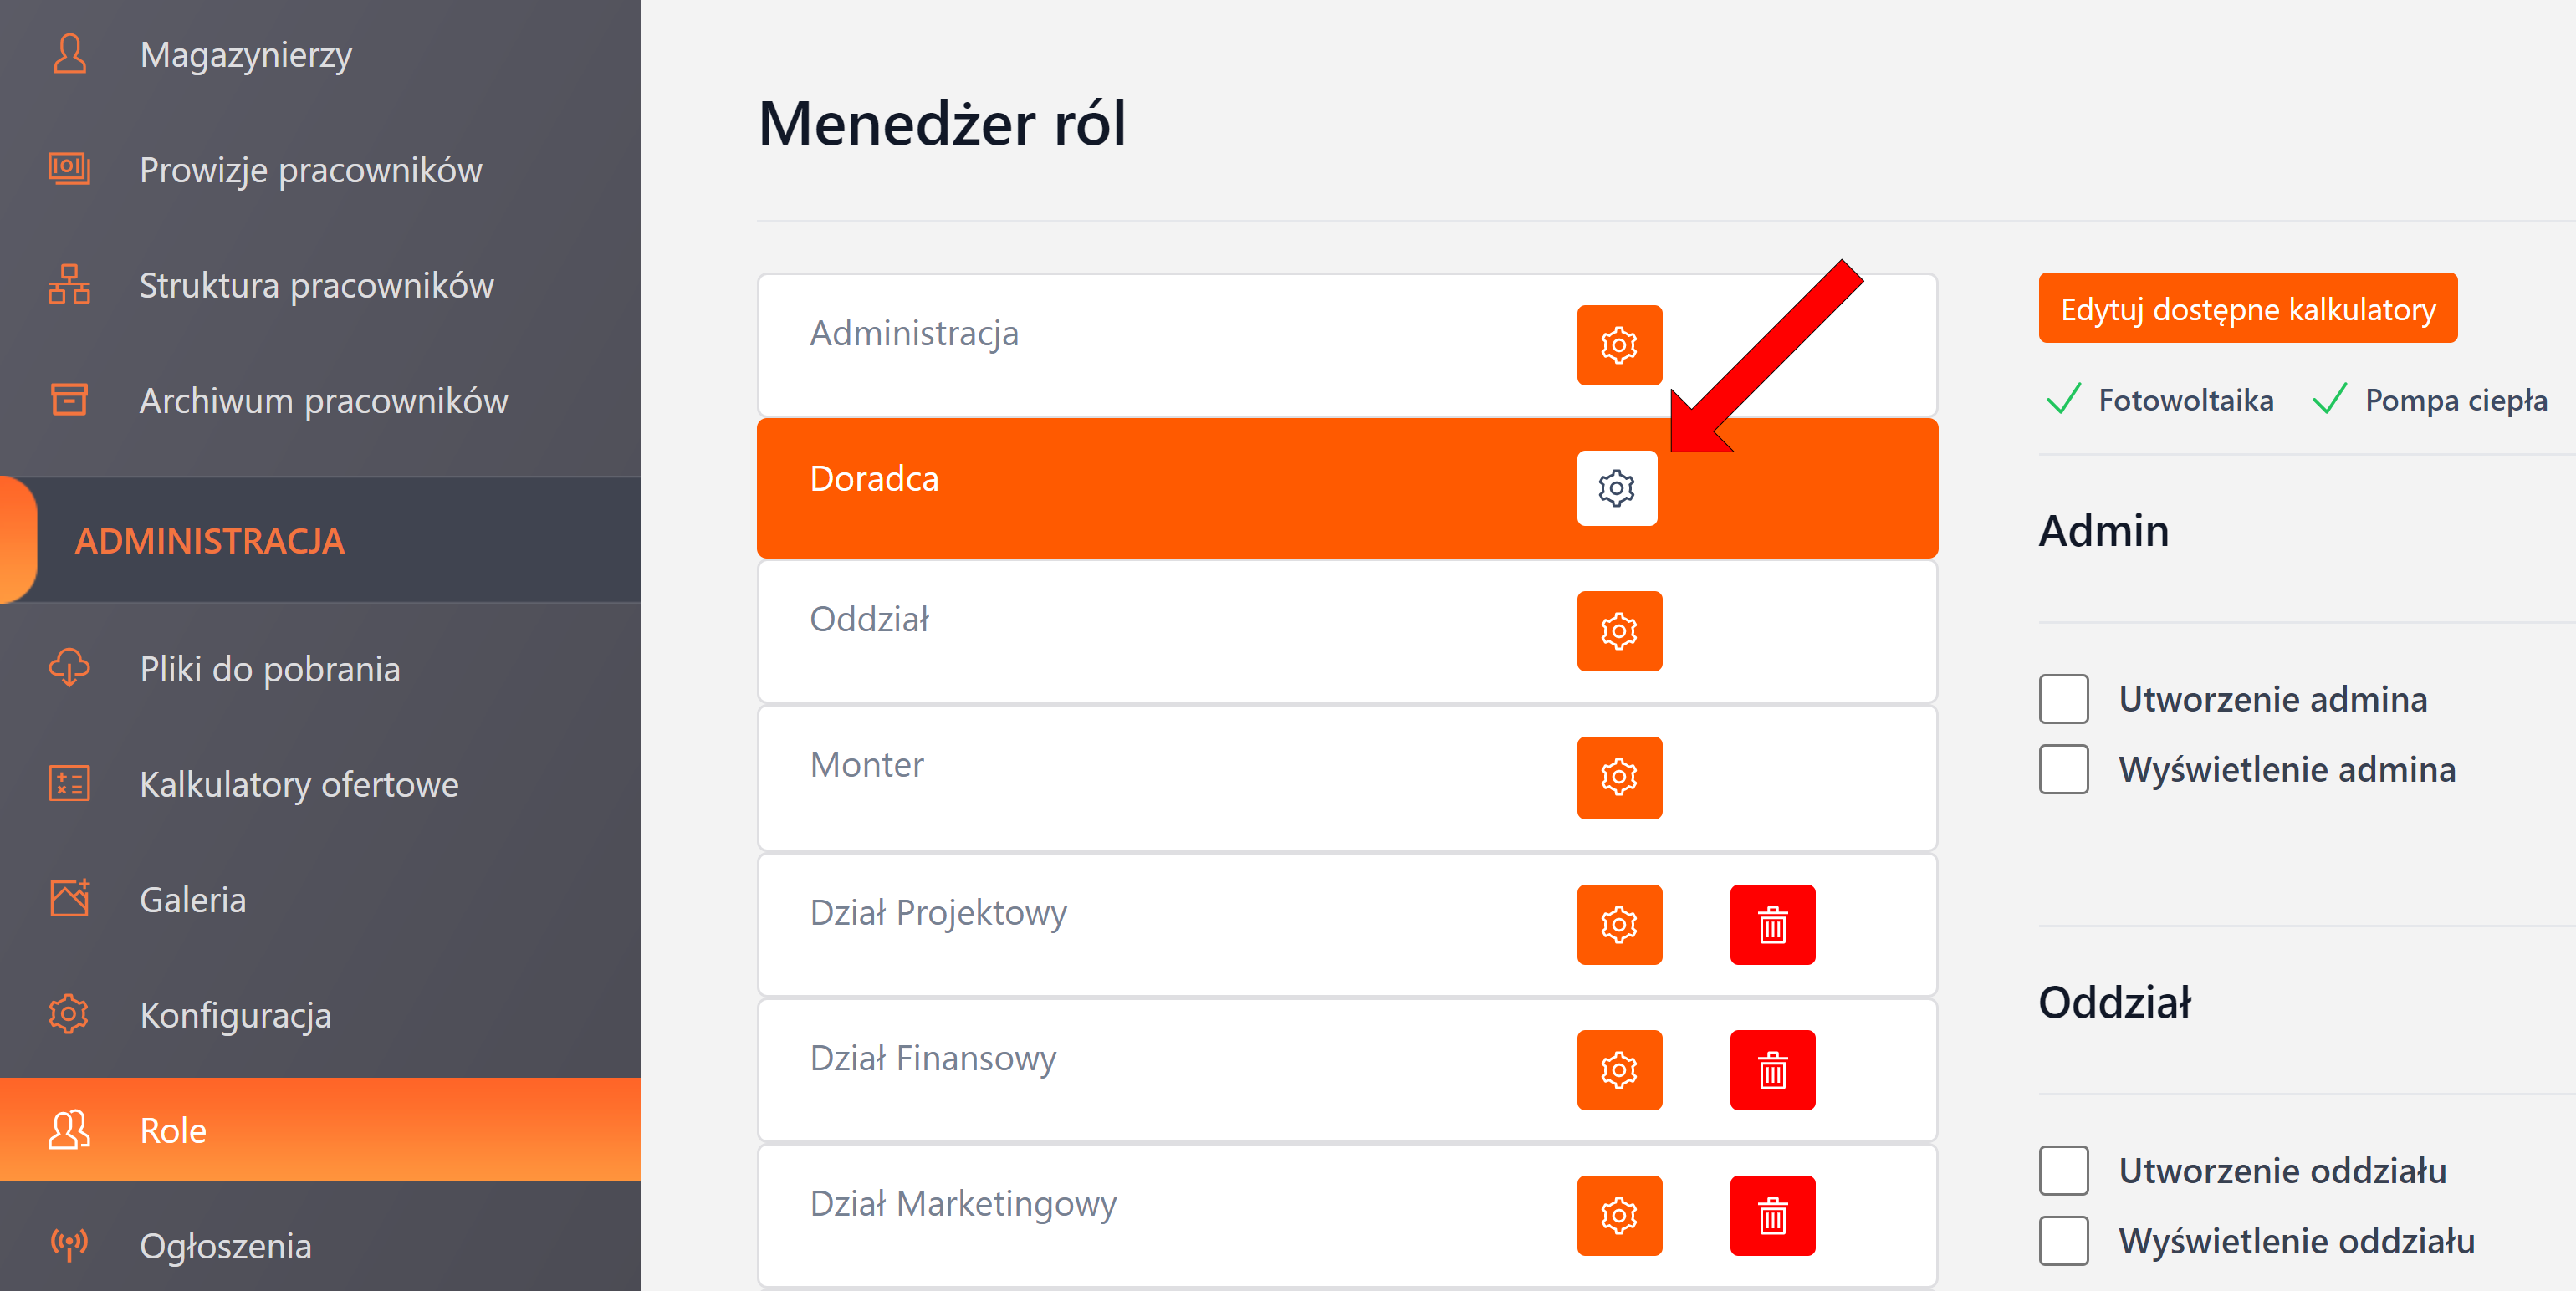
Task: Delete the Dział Projektowy role
Action: click(x=1771, y=924)
